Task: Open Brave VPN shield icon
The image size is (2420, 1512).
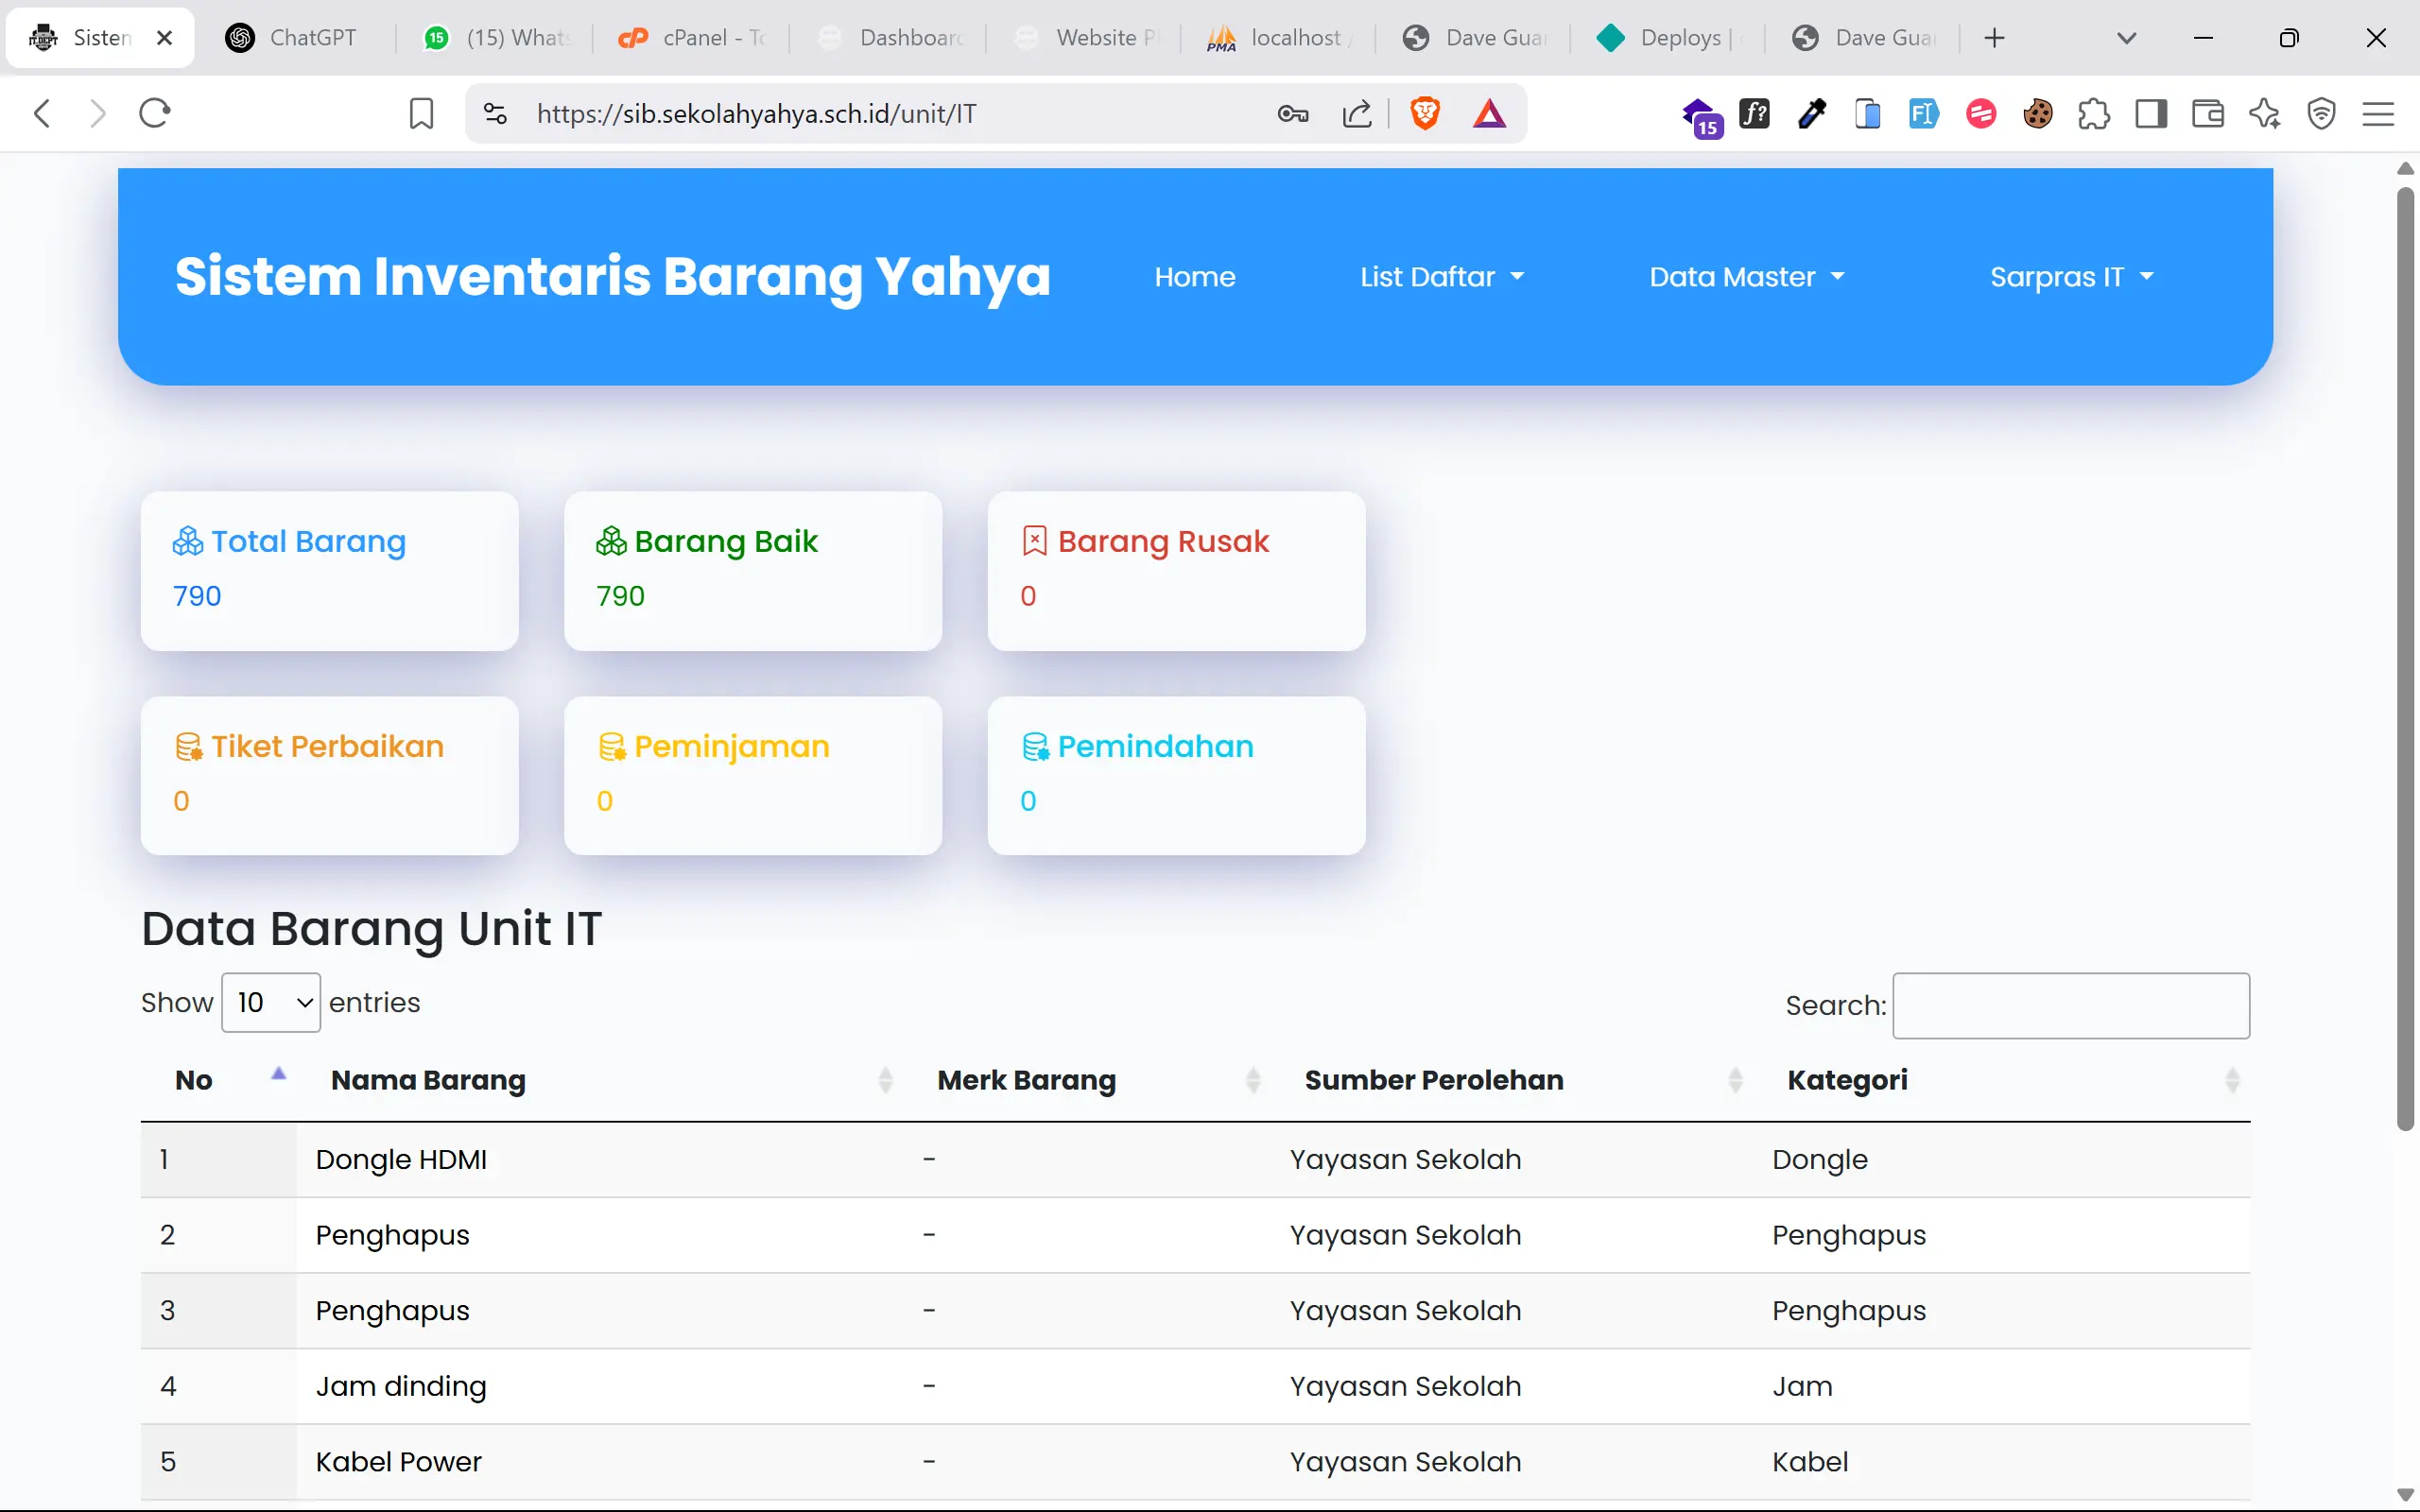Action: tap(2322, 114)
